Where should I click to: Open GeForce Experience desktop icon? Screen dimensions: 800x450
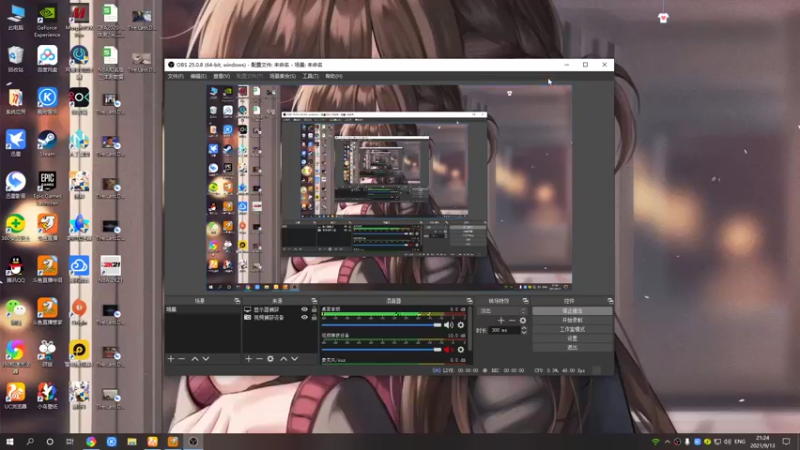pos(47,21)
